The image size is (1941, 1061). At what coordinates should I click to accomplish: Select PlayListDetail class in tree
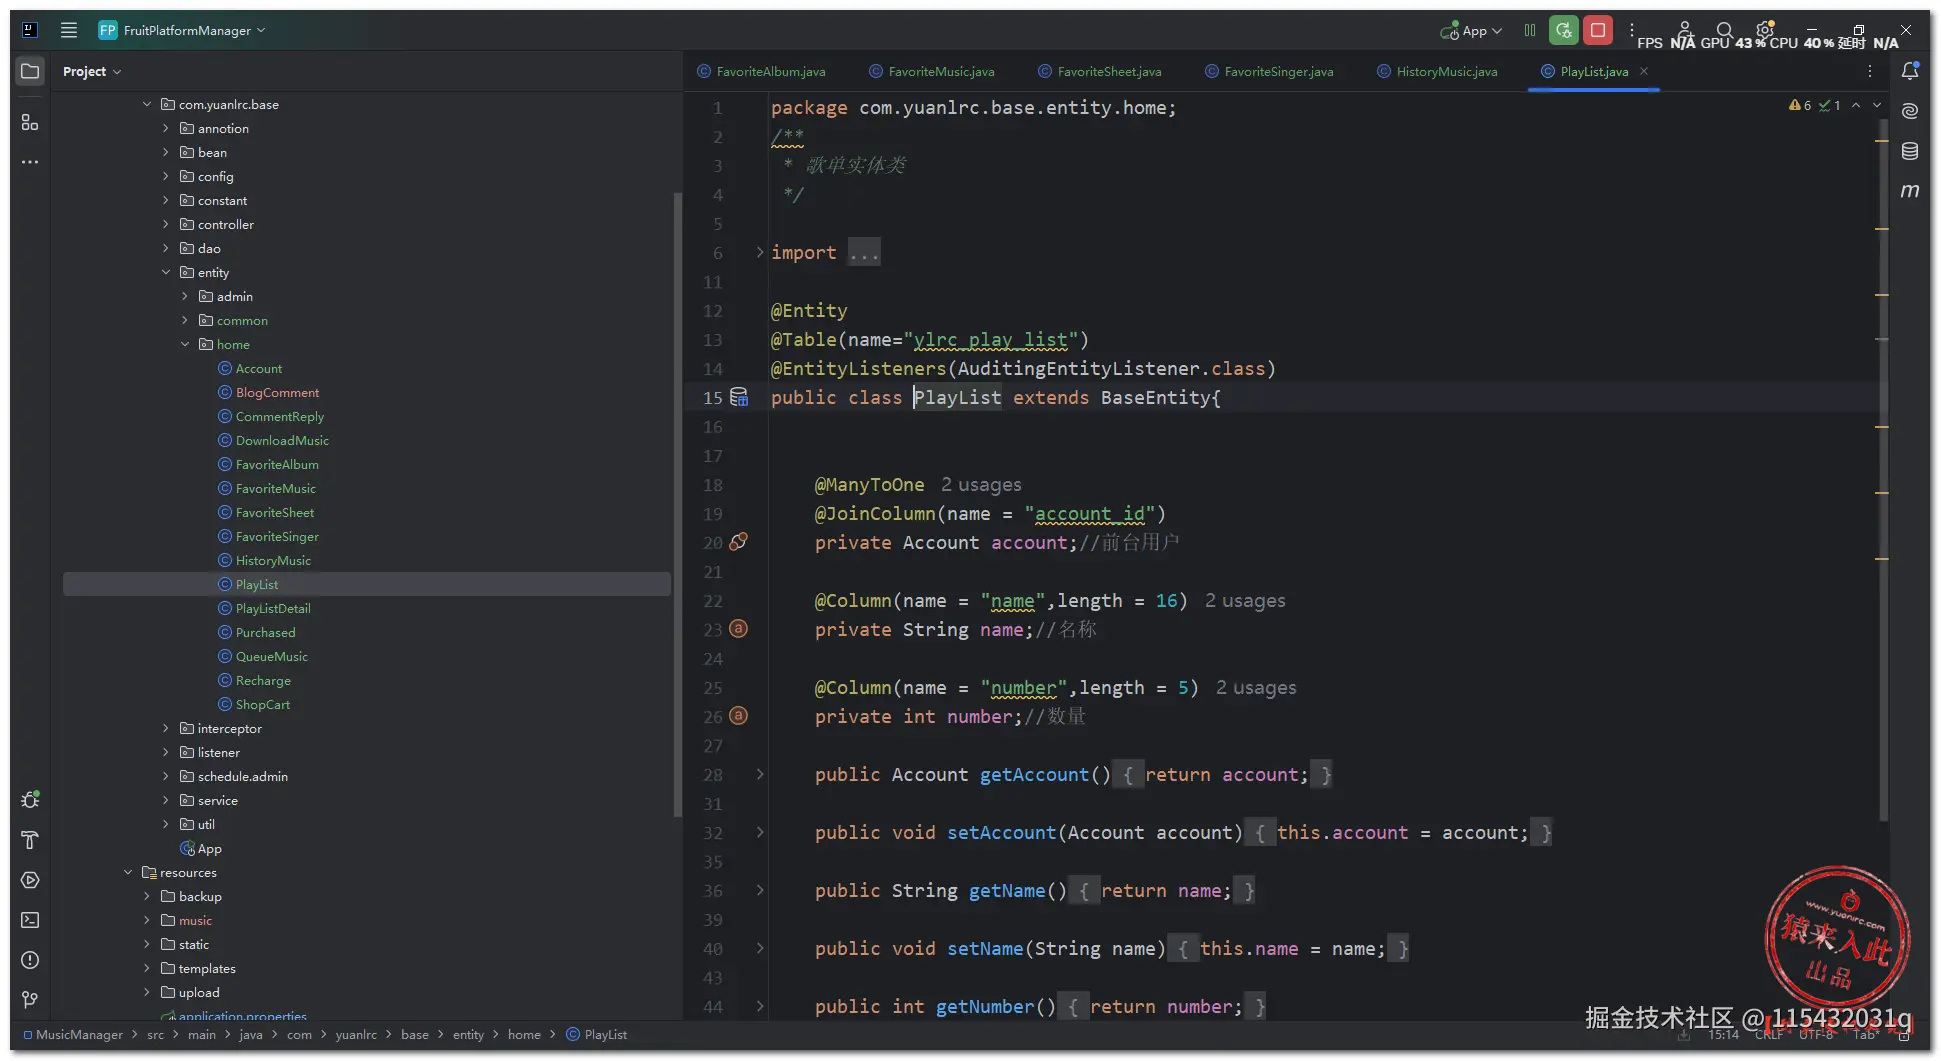[x=273, y=608]
